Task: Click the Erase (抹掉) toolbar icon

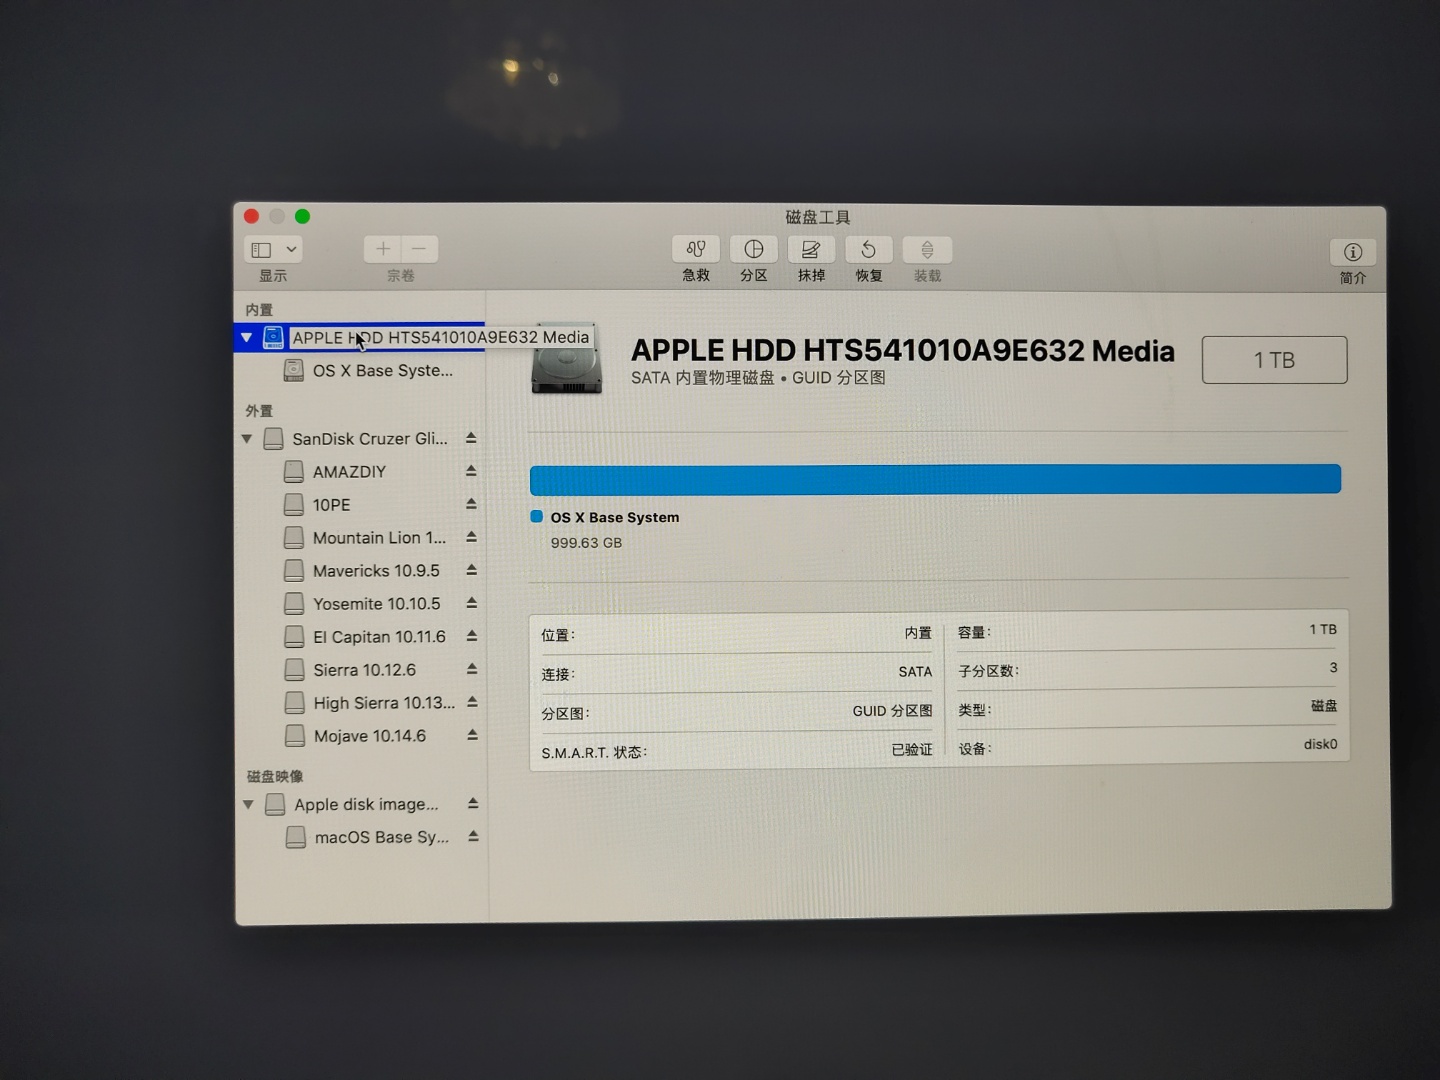Action: 811,249
